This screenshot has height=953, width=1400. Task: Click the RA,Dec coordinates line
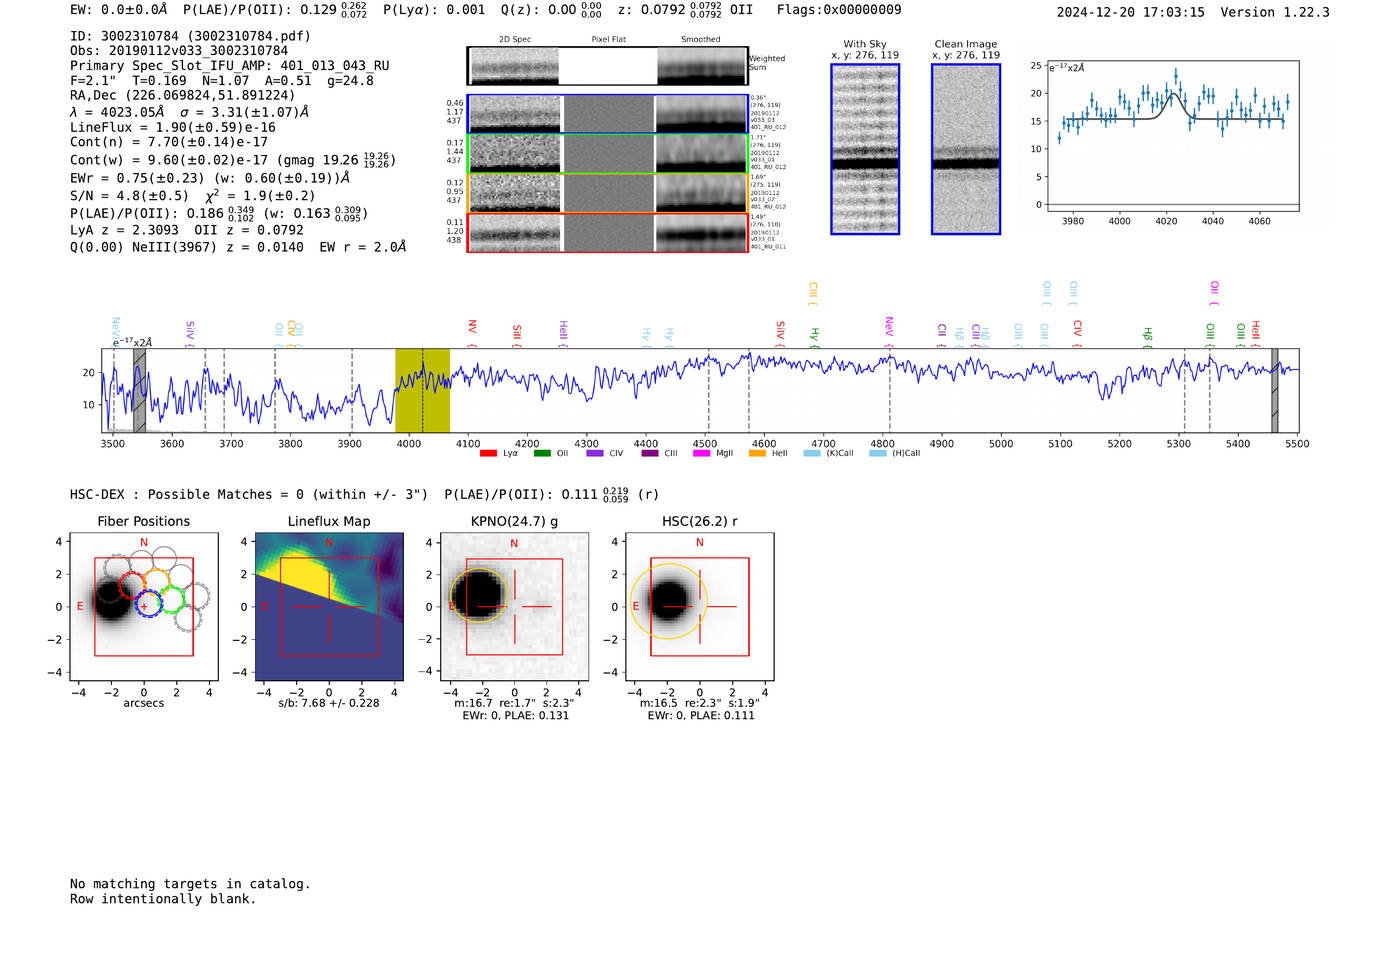tap(182, 96)
